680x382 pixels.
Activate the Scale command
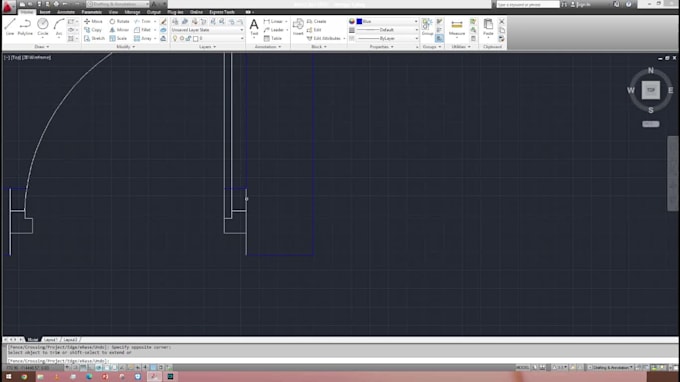coord(118,39)
